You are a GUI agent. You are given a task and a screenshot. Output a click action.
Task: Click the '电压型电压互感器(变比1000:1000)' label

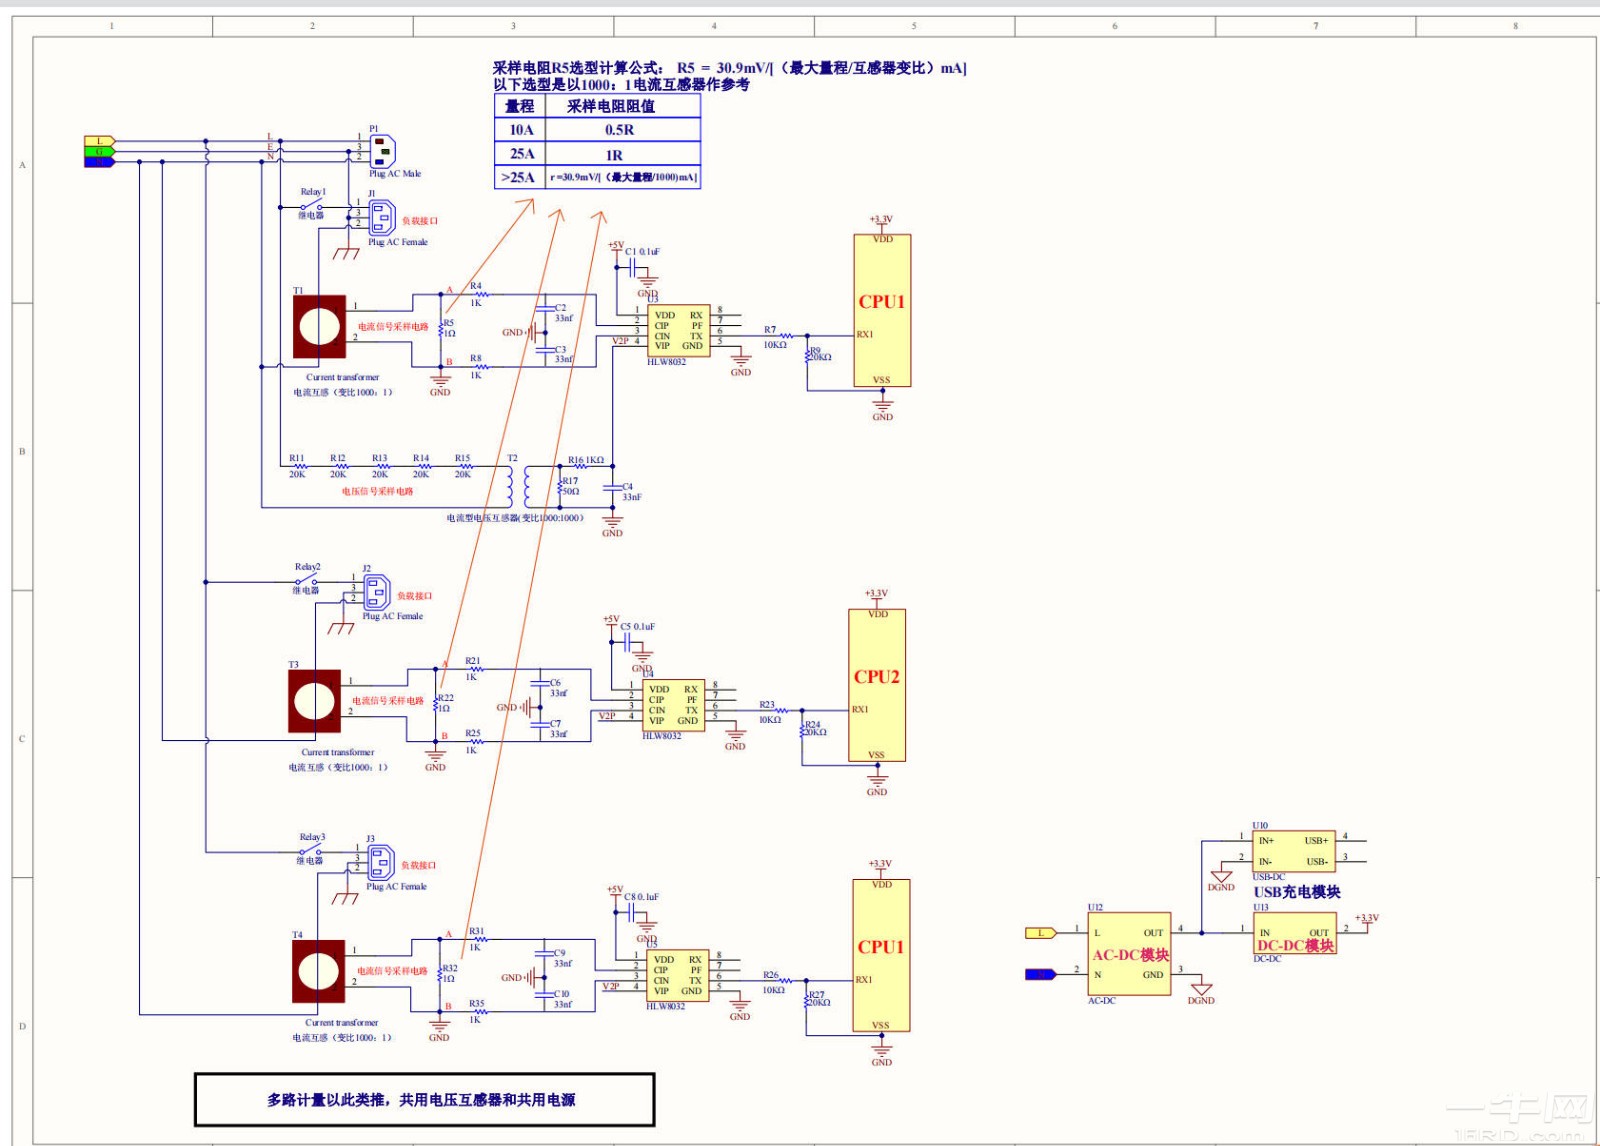pyautogui.click(x=515, y=518)
